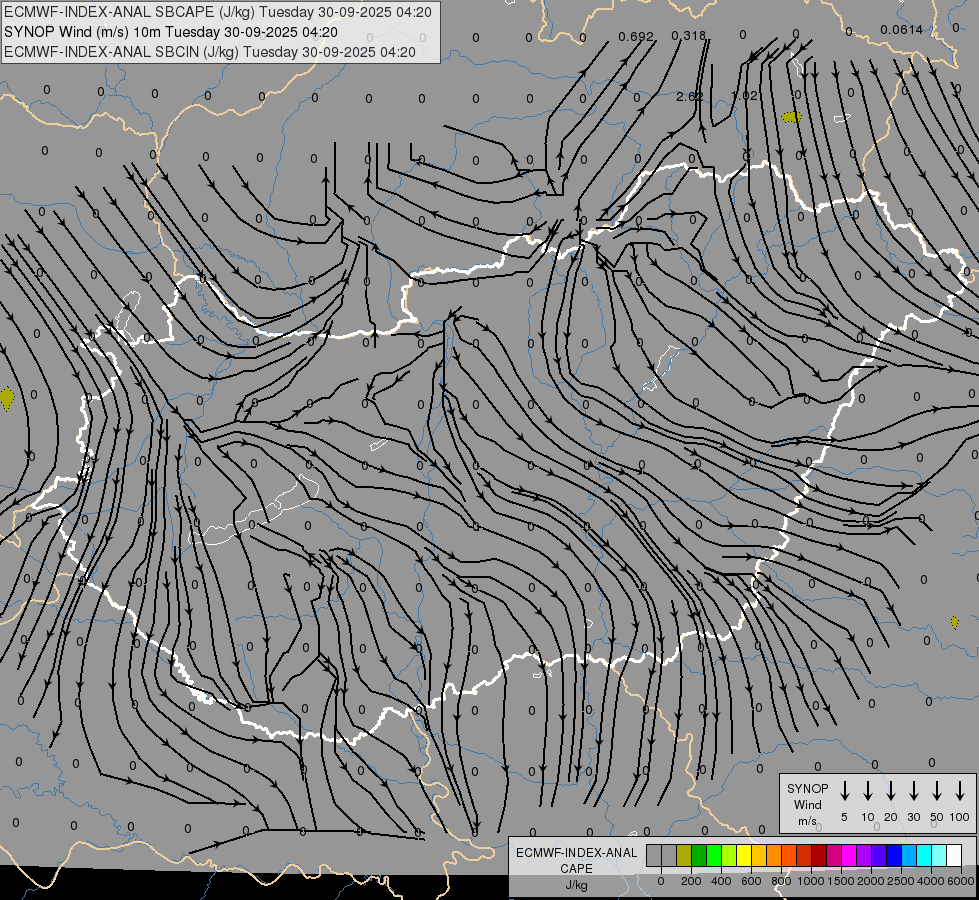Click the 600 tick label on colorbar
The width and height of the screenshot is (979, 900).
(751, 881)
